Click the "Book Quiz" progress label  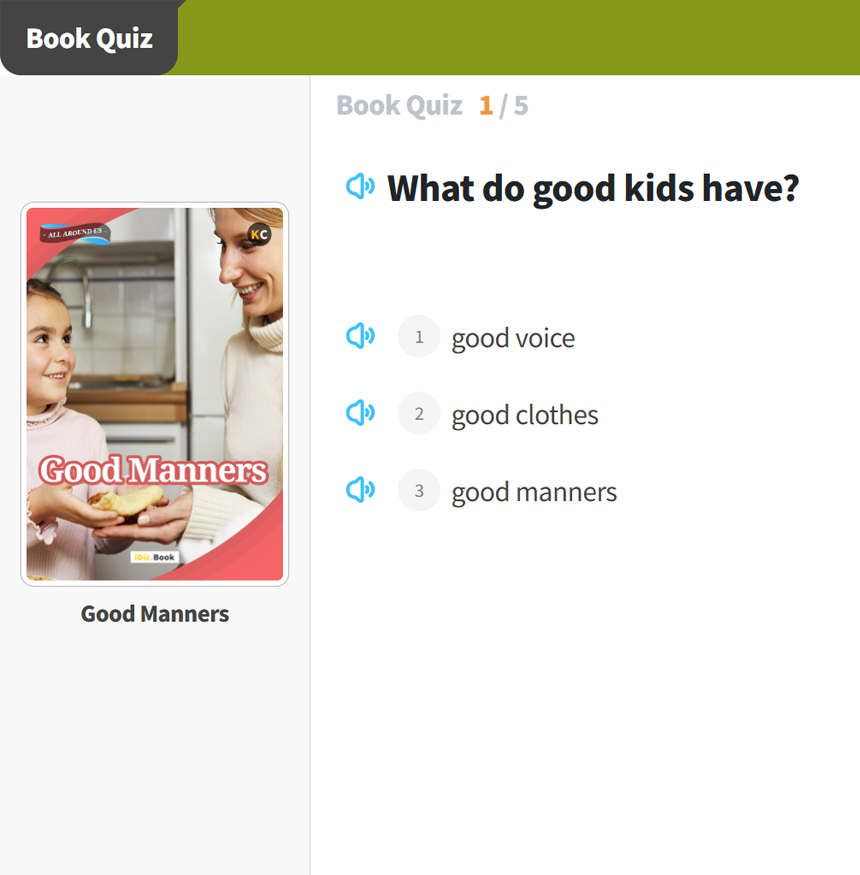pos(399,105)
